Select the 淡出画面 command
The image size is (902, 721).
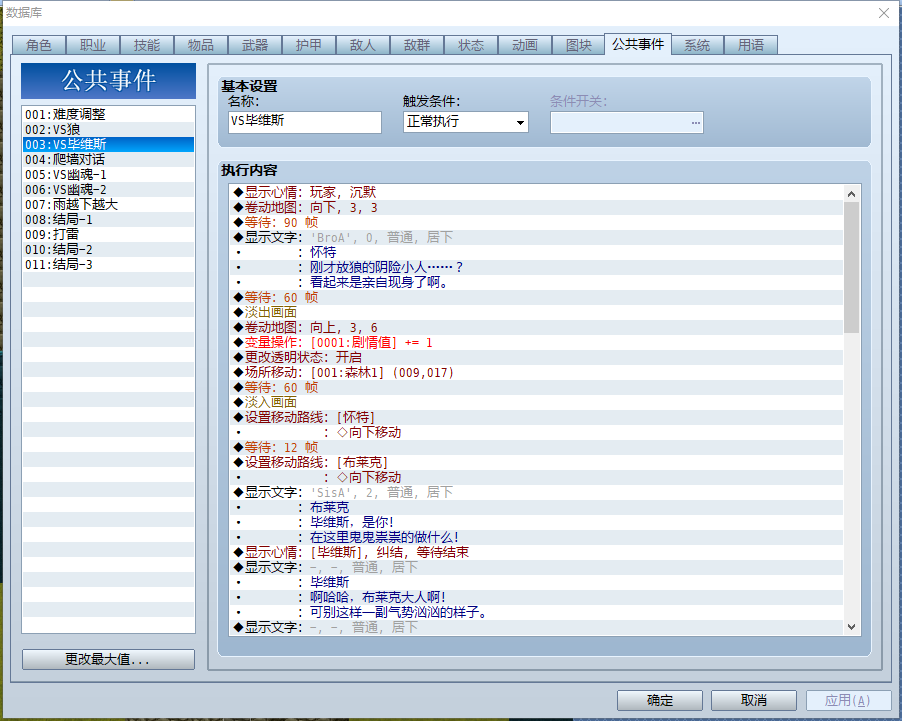[x=536, y=312]
